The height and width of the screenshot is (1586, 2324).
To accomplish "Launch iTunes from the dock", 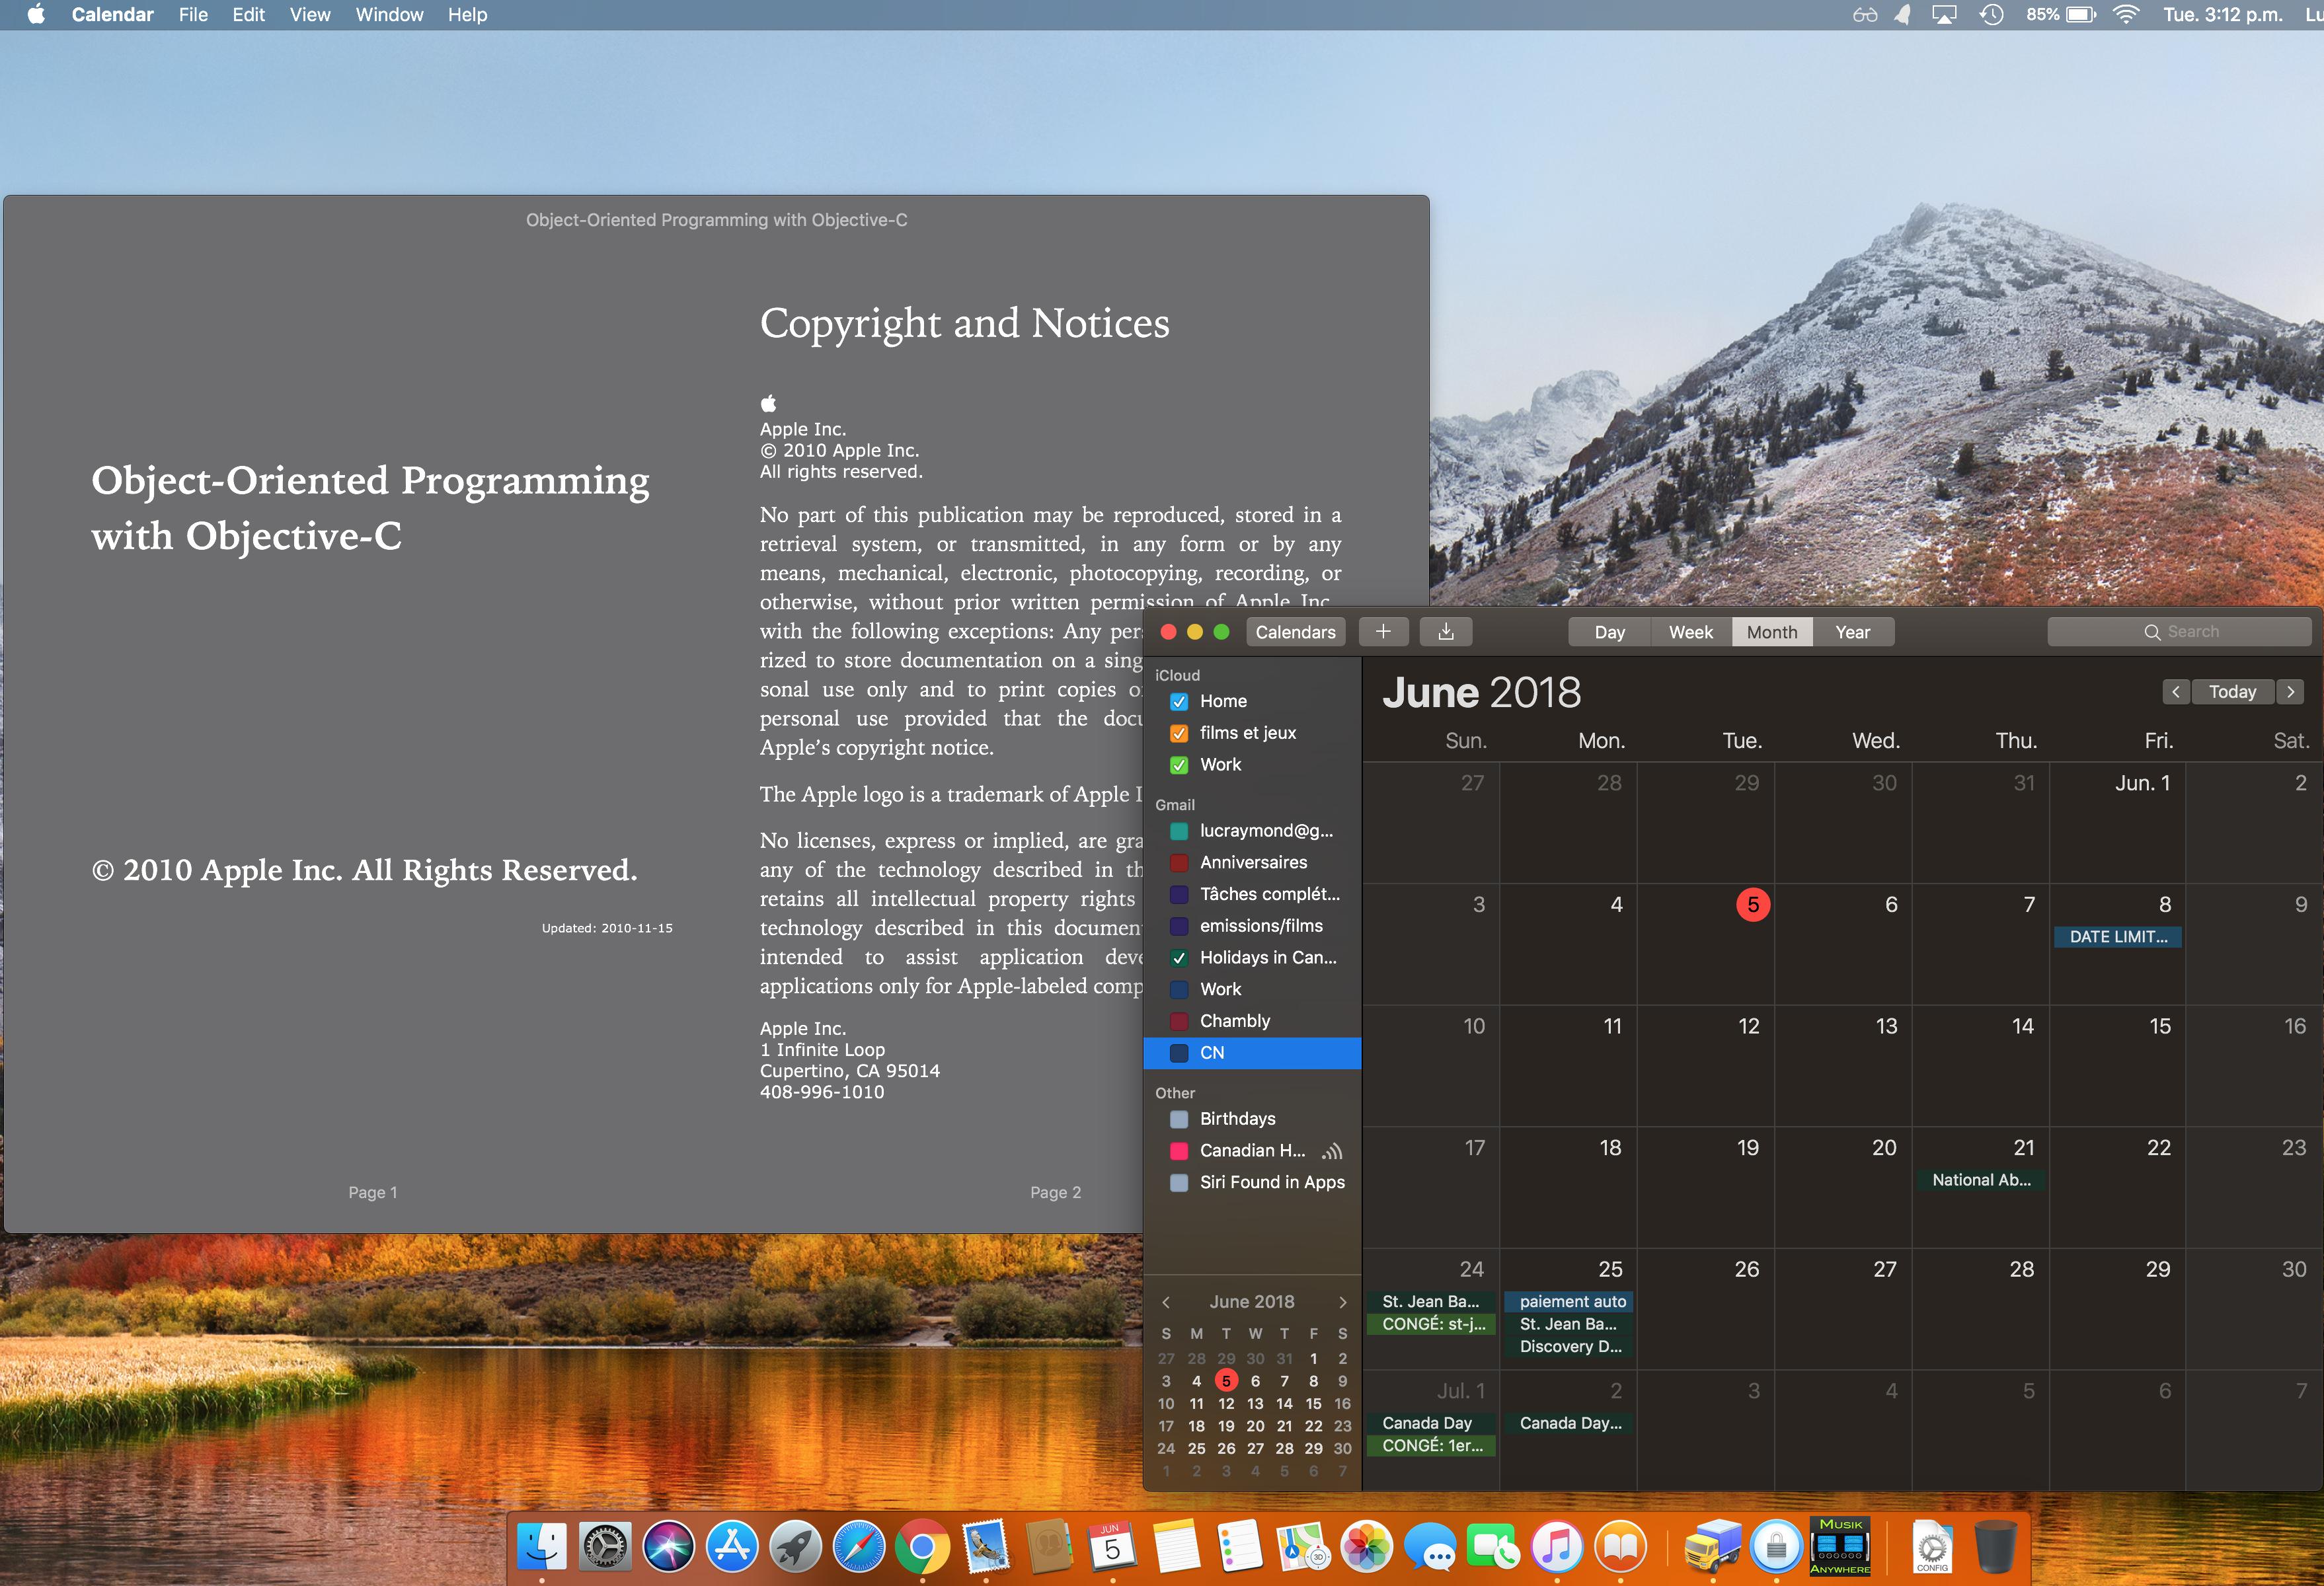I will [x=1557, y=1546].
